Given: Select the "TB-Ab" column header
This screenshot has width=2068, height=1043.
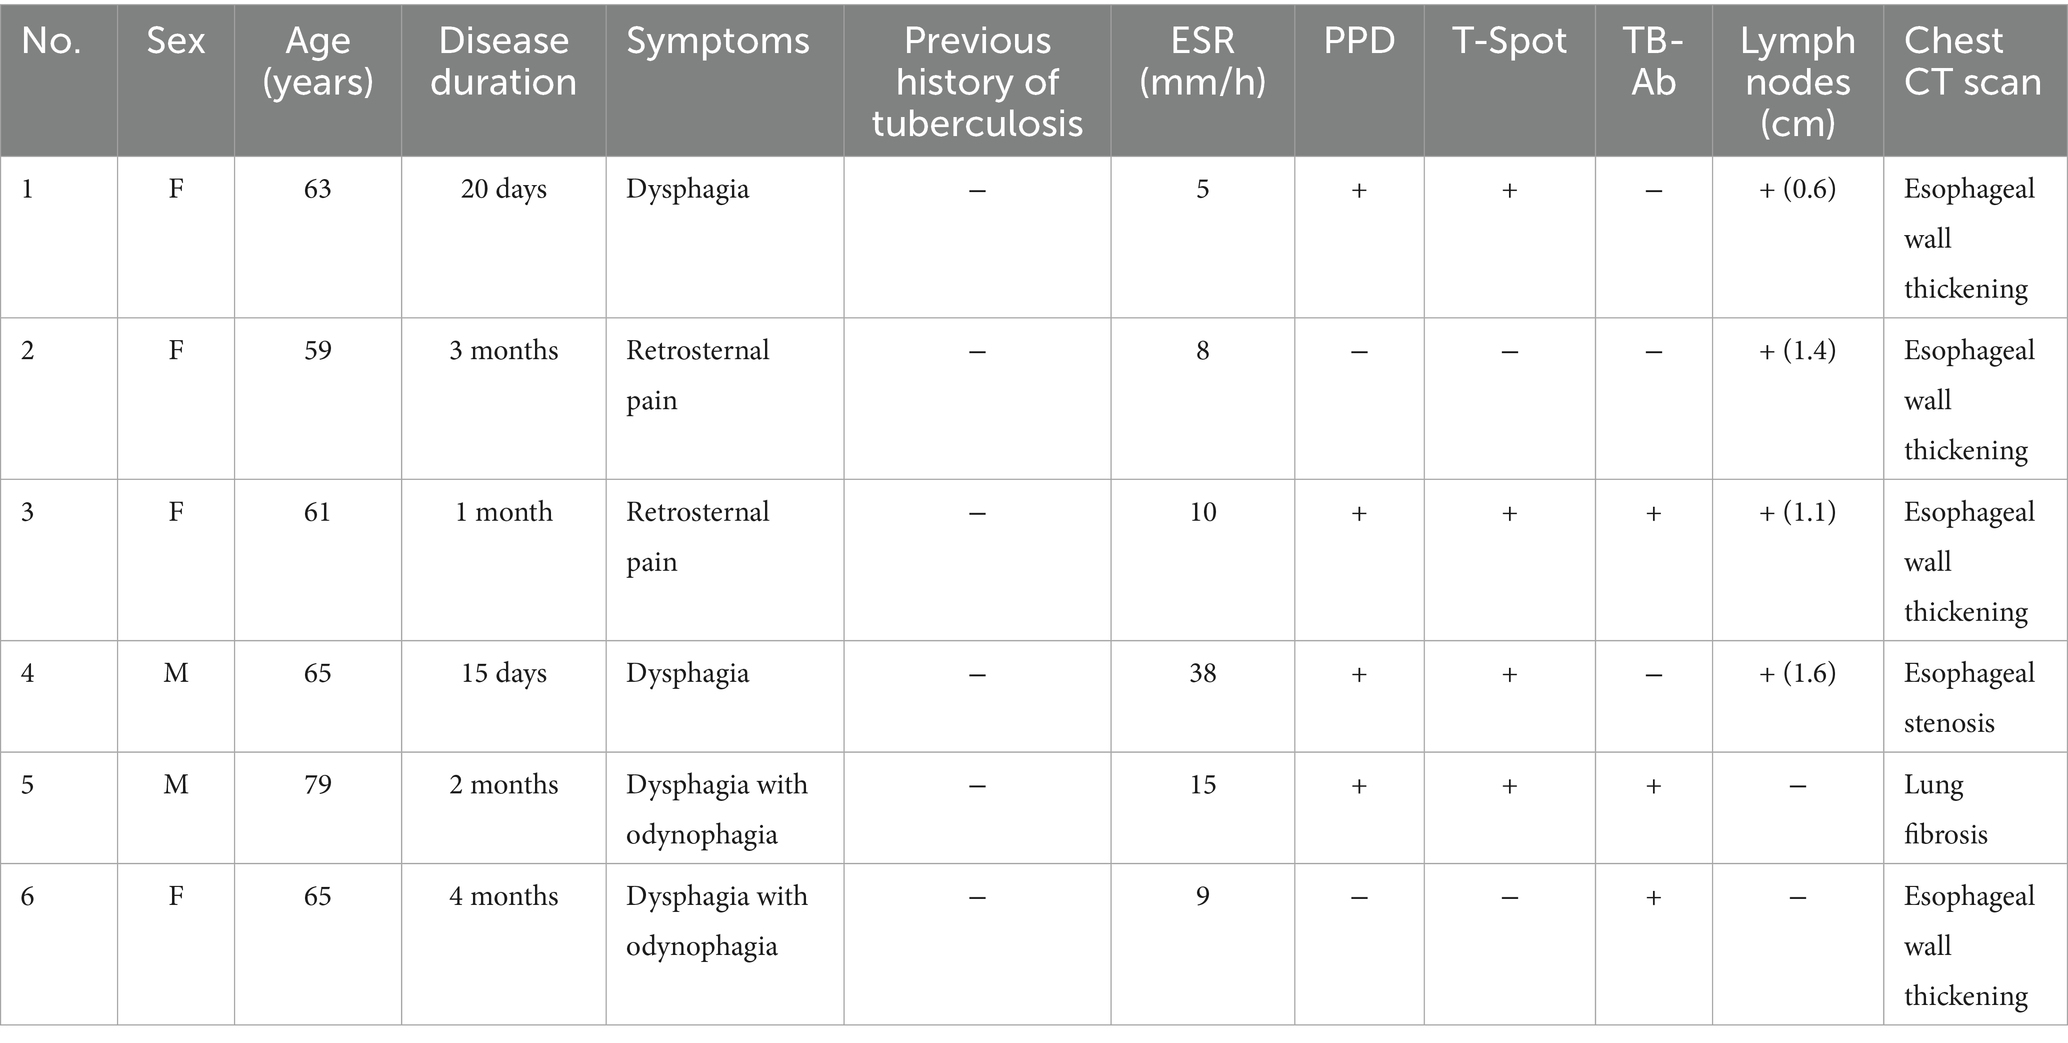Looking at the screenshot, I should point(1653,61).
